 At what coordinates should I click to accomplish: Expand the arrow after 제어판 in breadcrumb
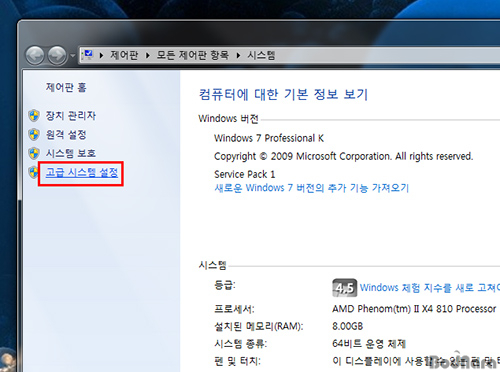(x=148, y=55)
